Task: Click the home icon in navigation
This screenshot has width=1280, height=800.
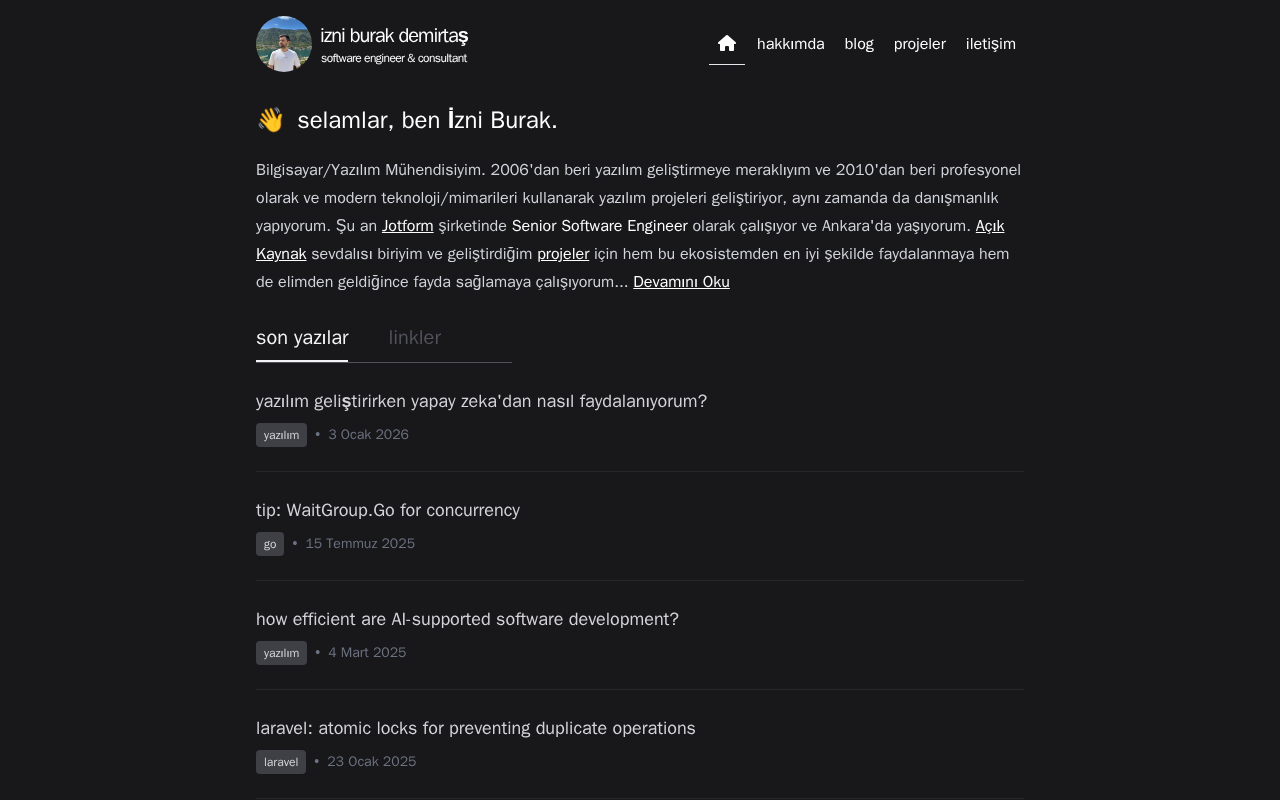Action: pos(727,43)
